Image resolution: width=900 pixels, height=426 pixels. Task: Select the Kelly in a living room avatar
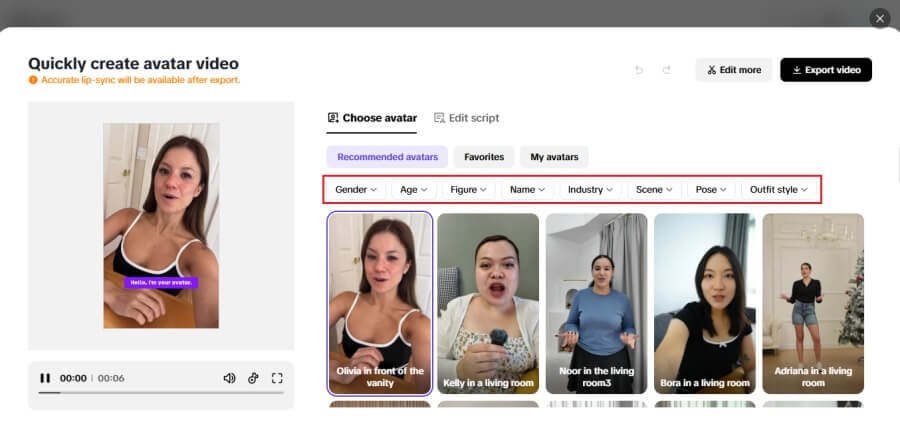coord(488,304)
